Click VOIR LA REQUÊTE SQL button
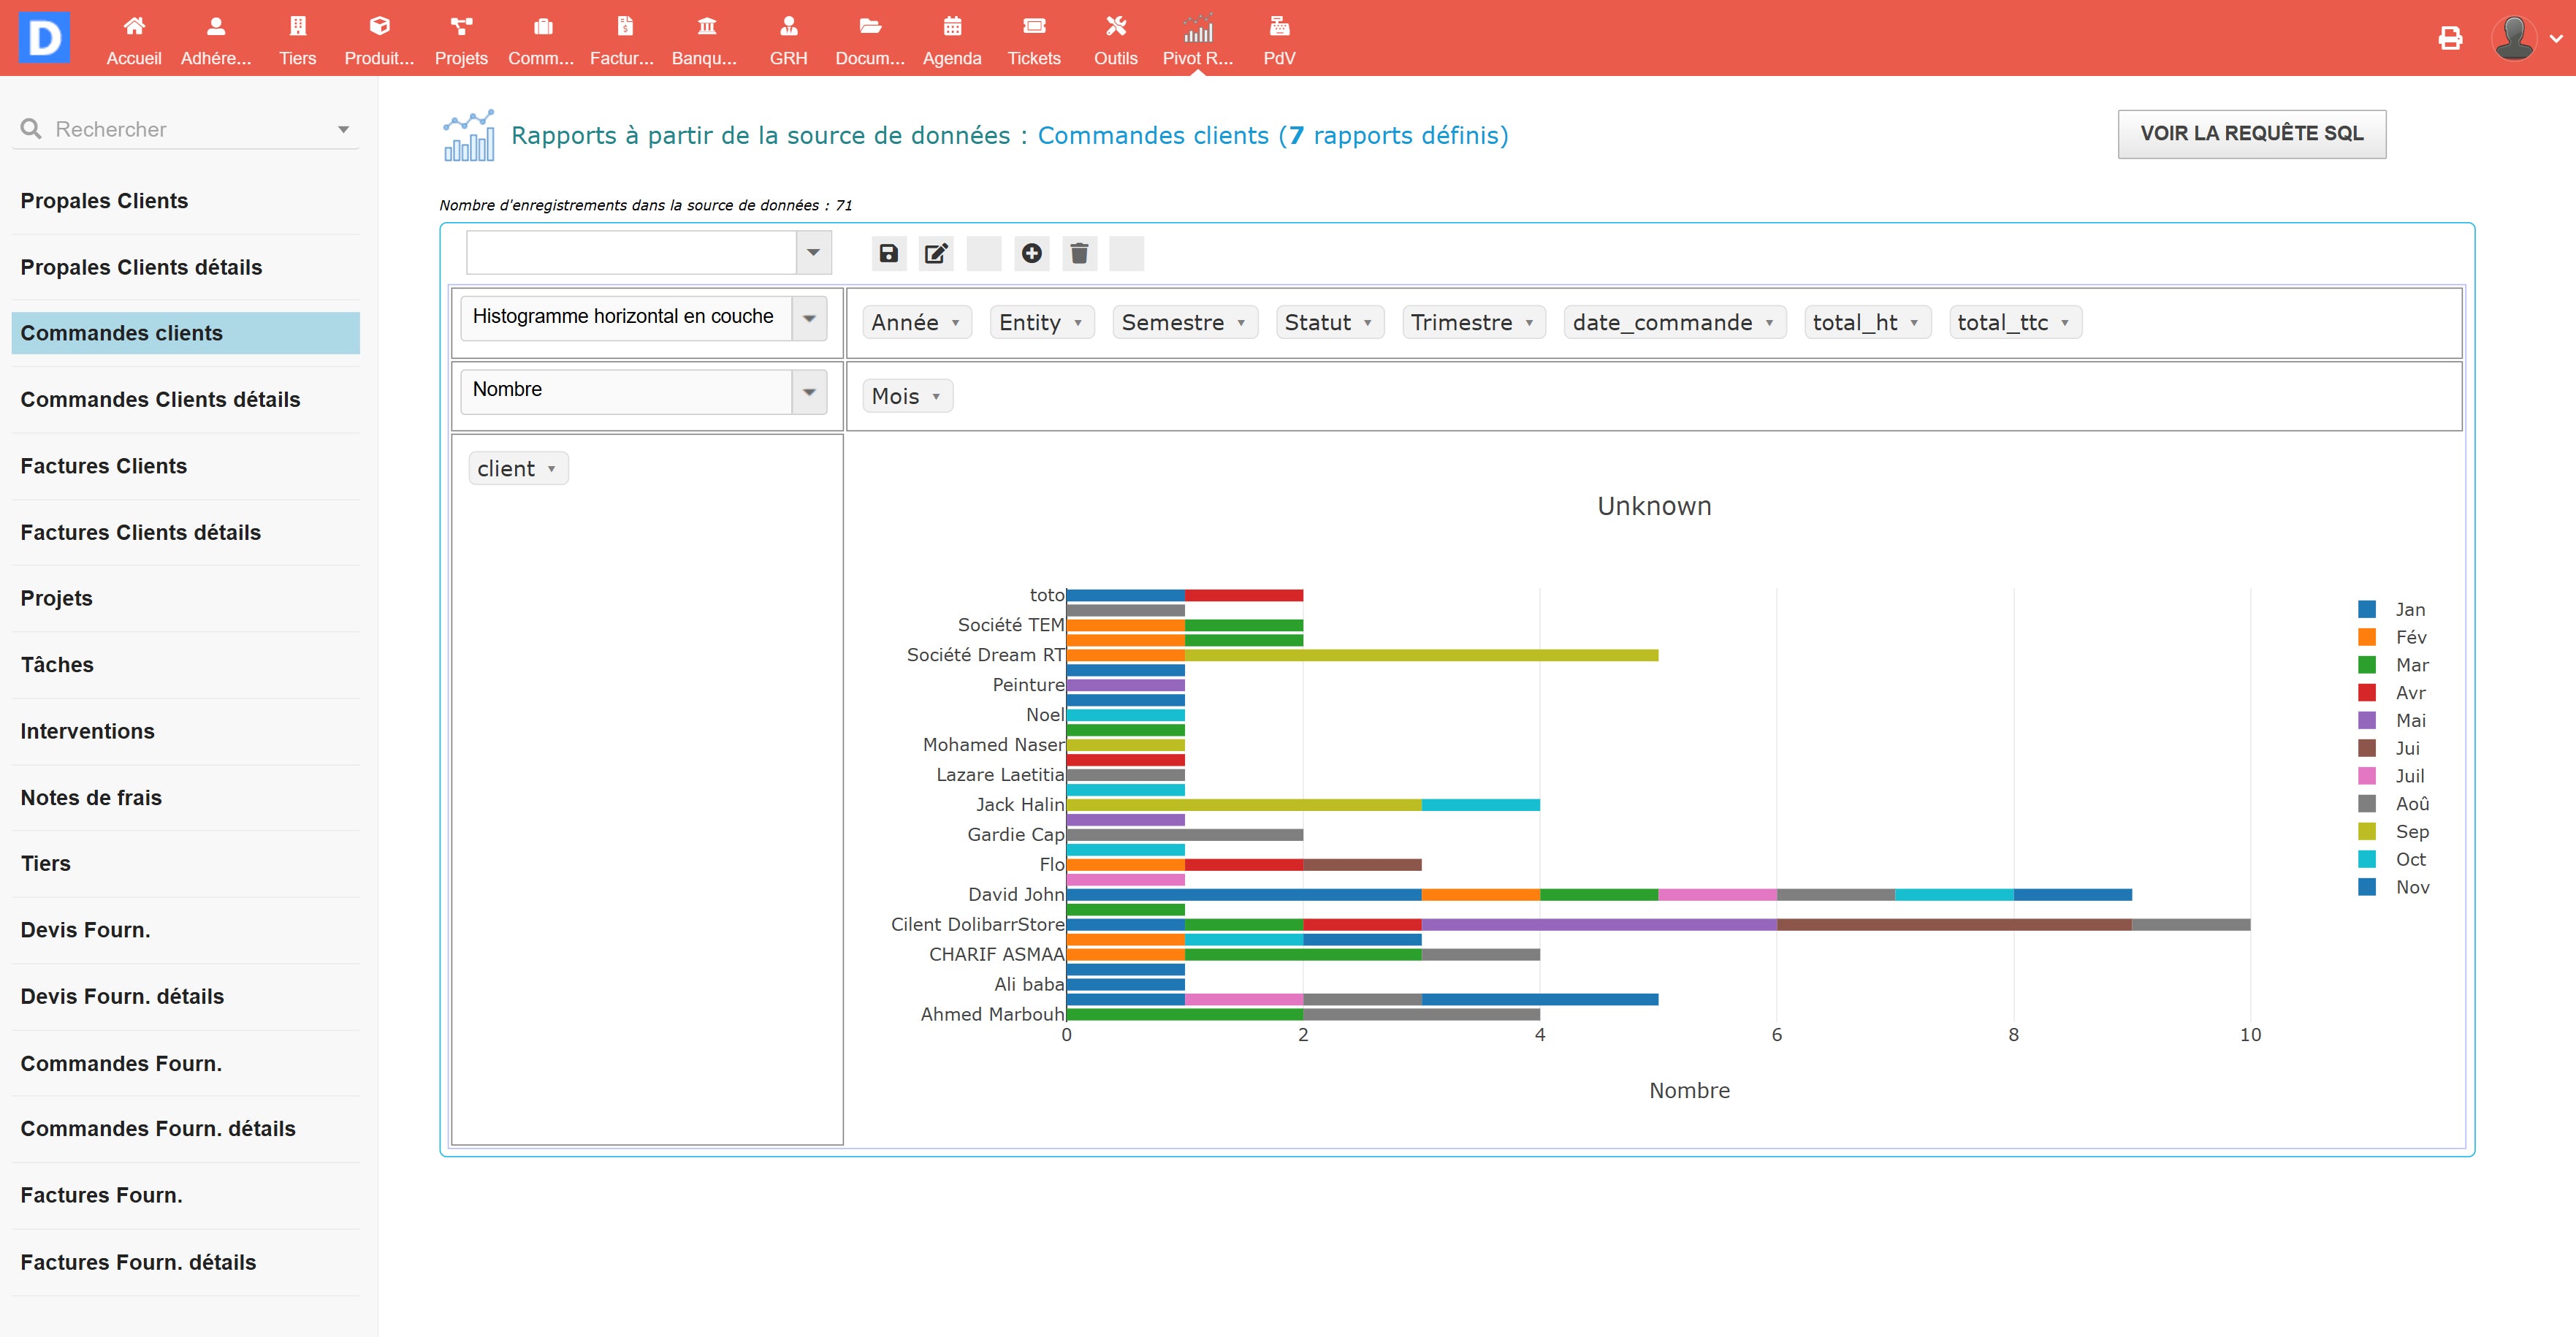The image size is (2576, 1337). (2251, 134)
